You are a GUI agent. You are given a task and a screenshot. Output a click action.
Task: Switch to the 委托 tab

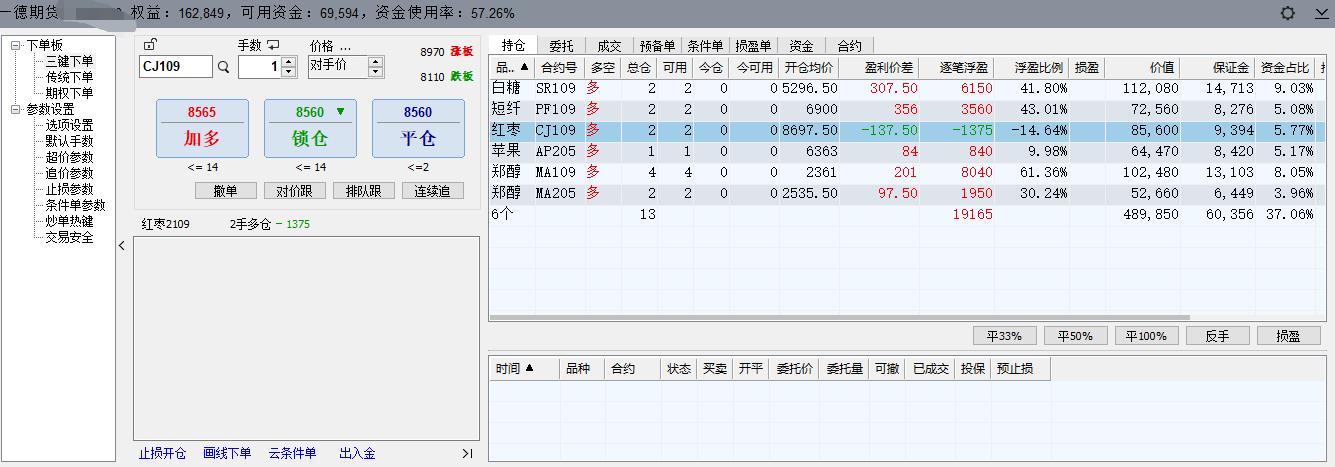point(562,46)
